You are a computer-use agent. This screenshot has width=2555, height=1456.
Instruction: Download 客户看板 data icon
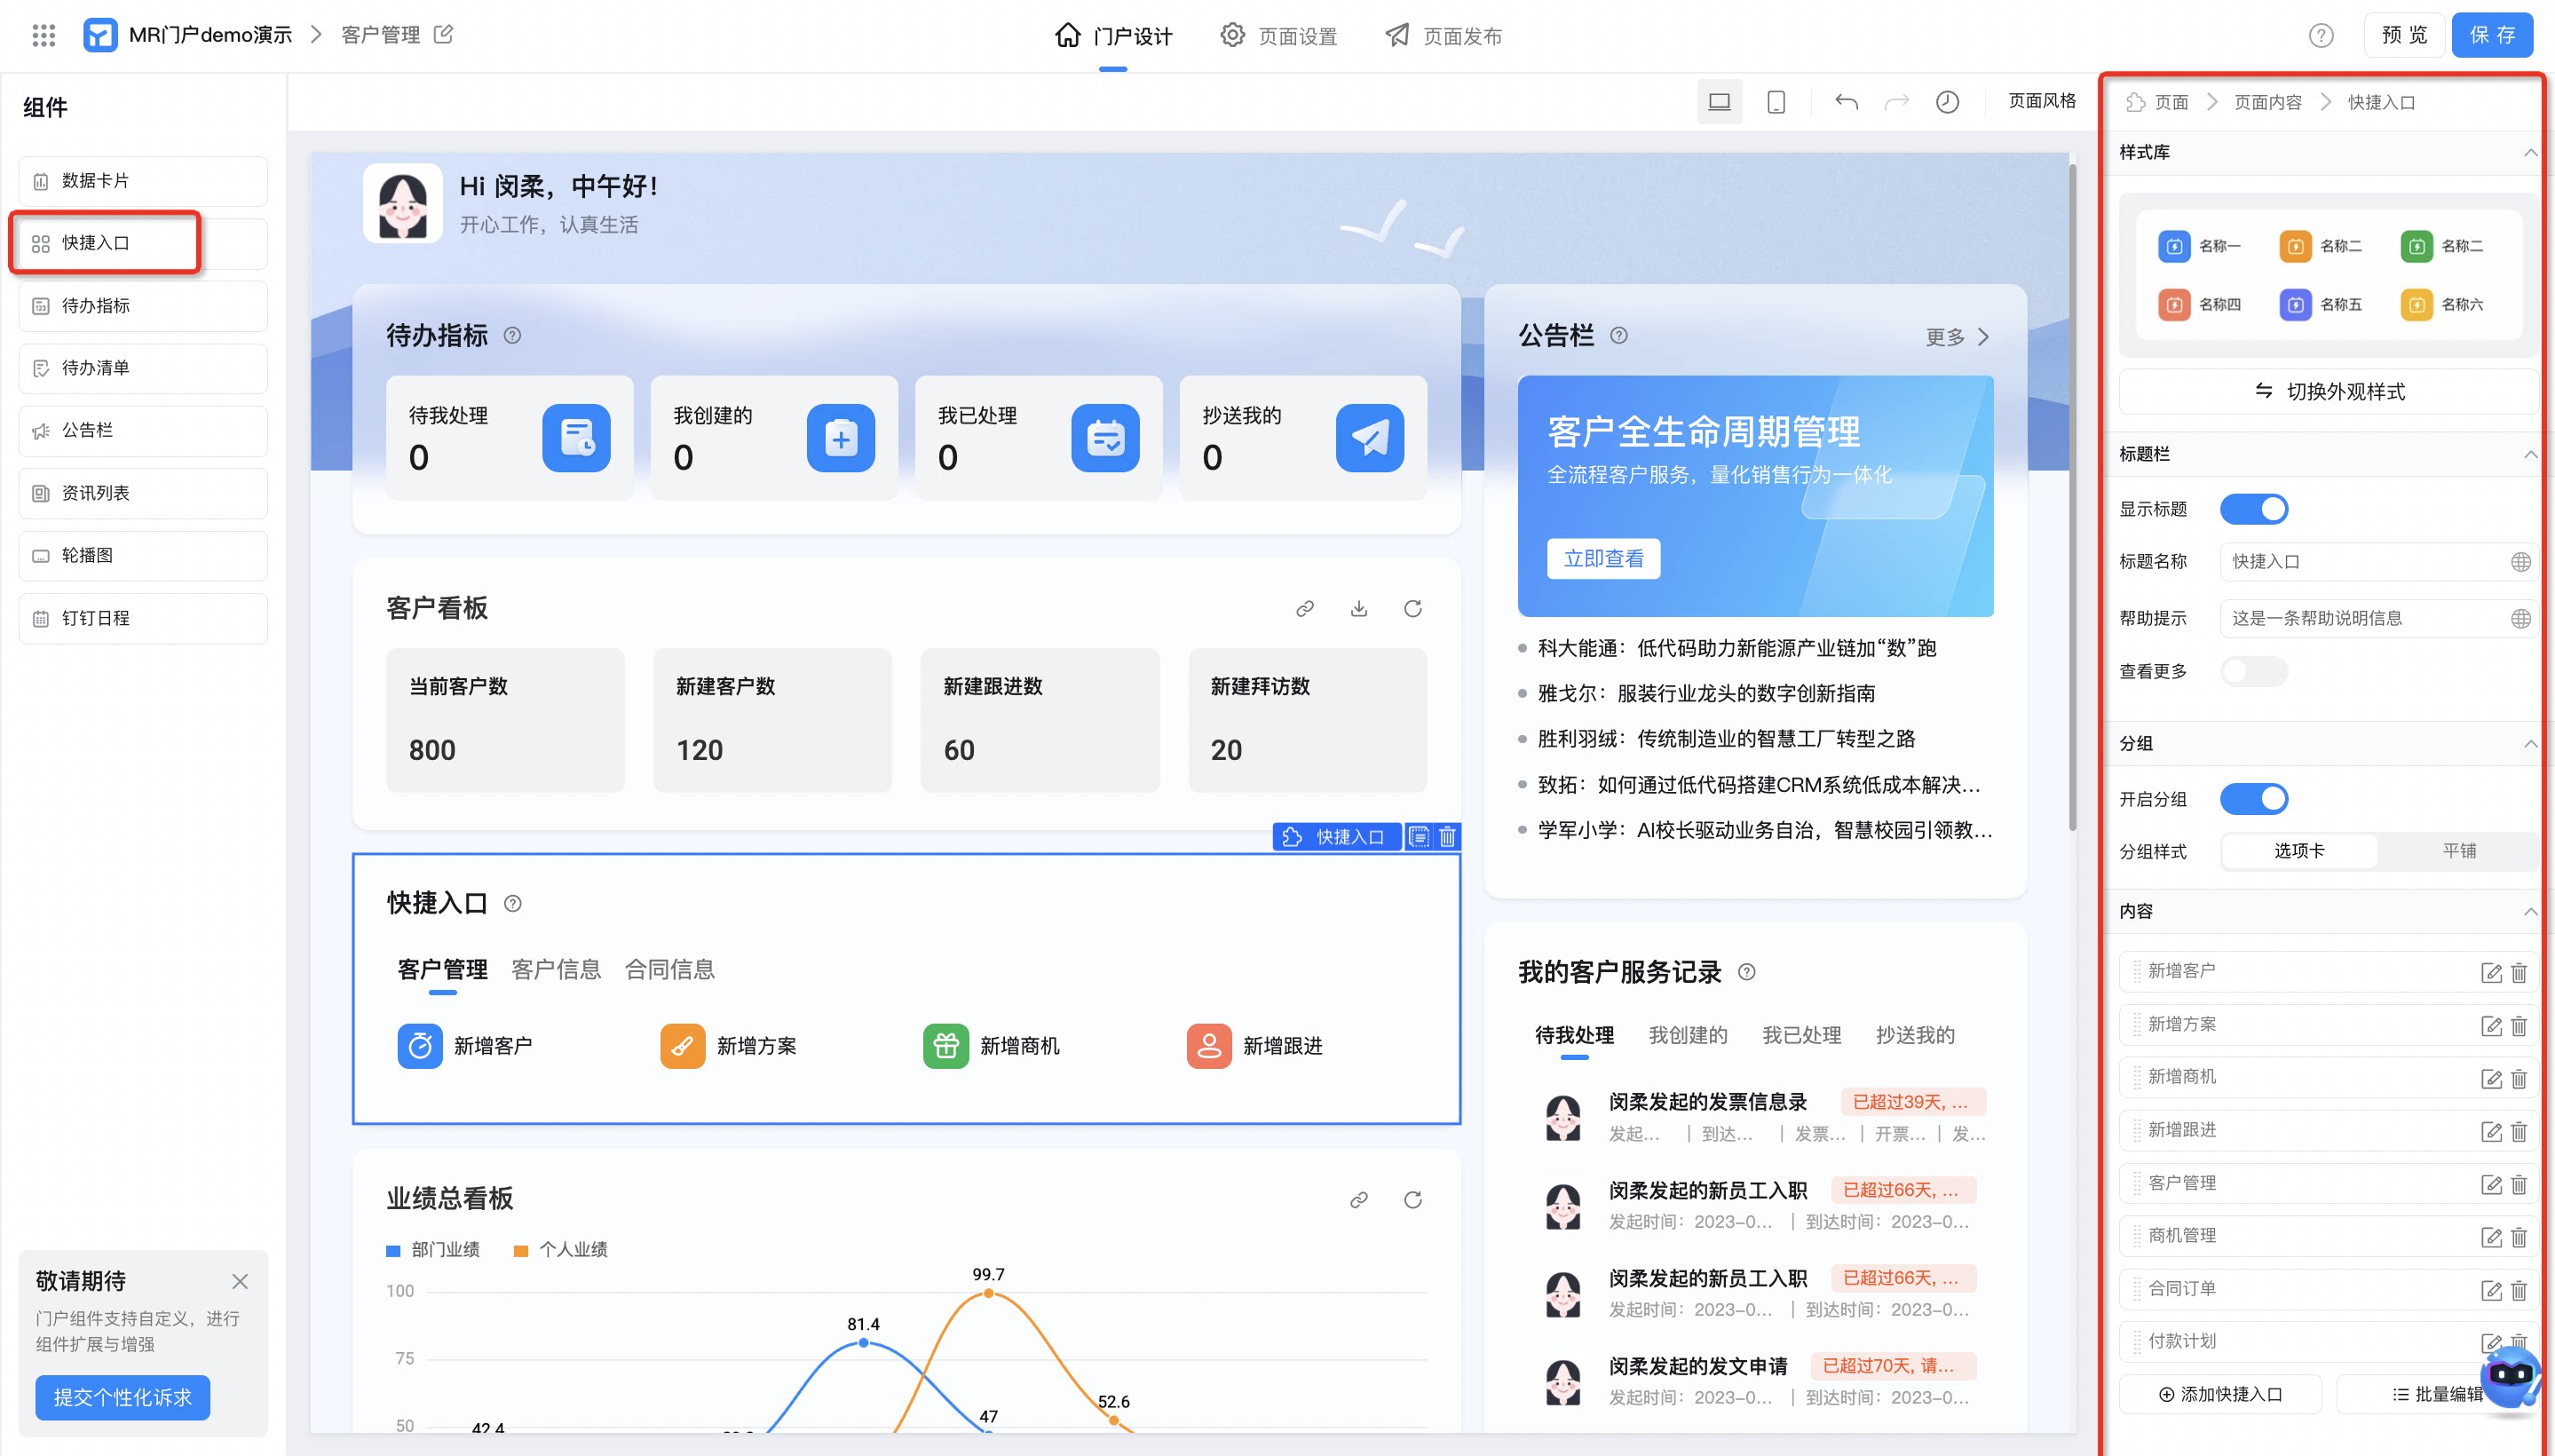1358,608
